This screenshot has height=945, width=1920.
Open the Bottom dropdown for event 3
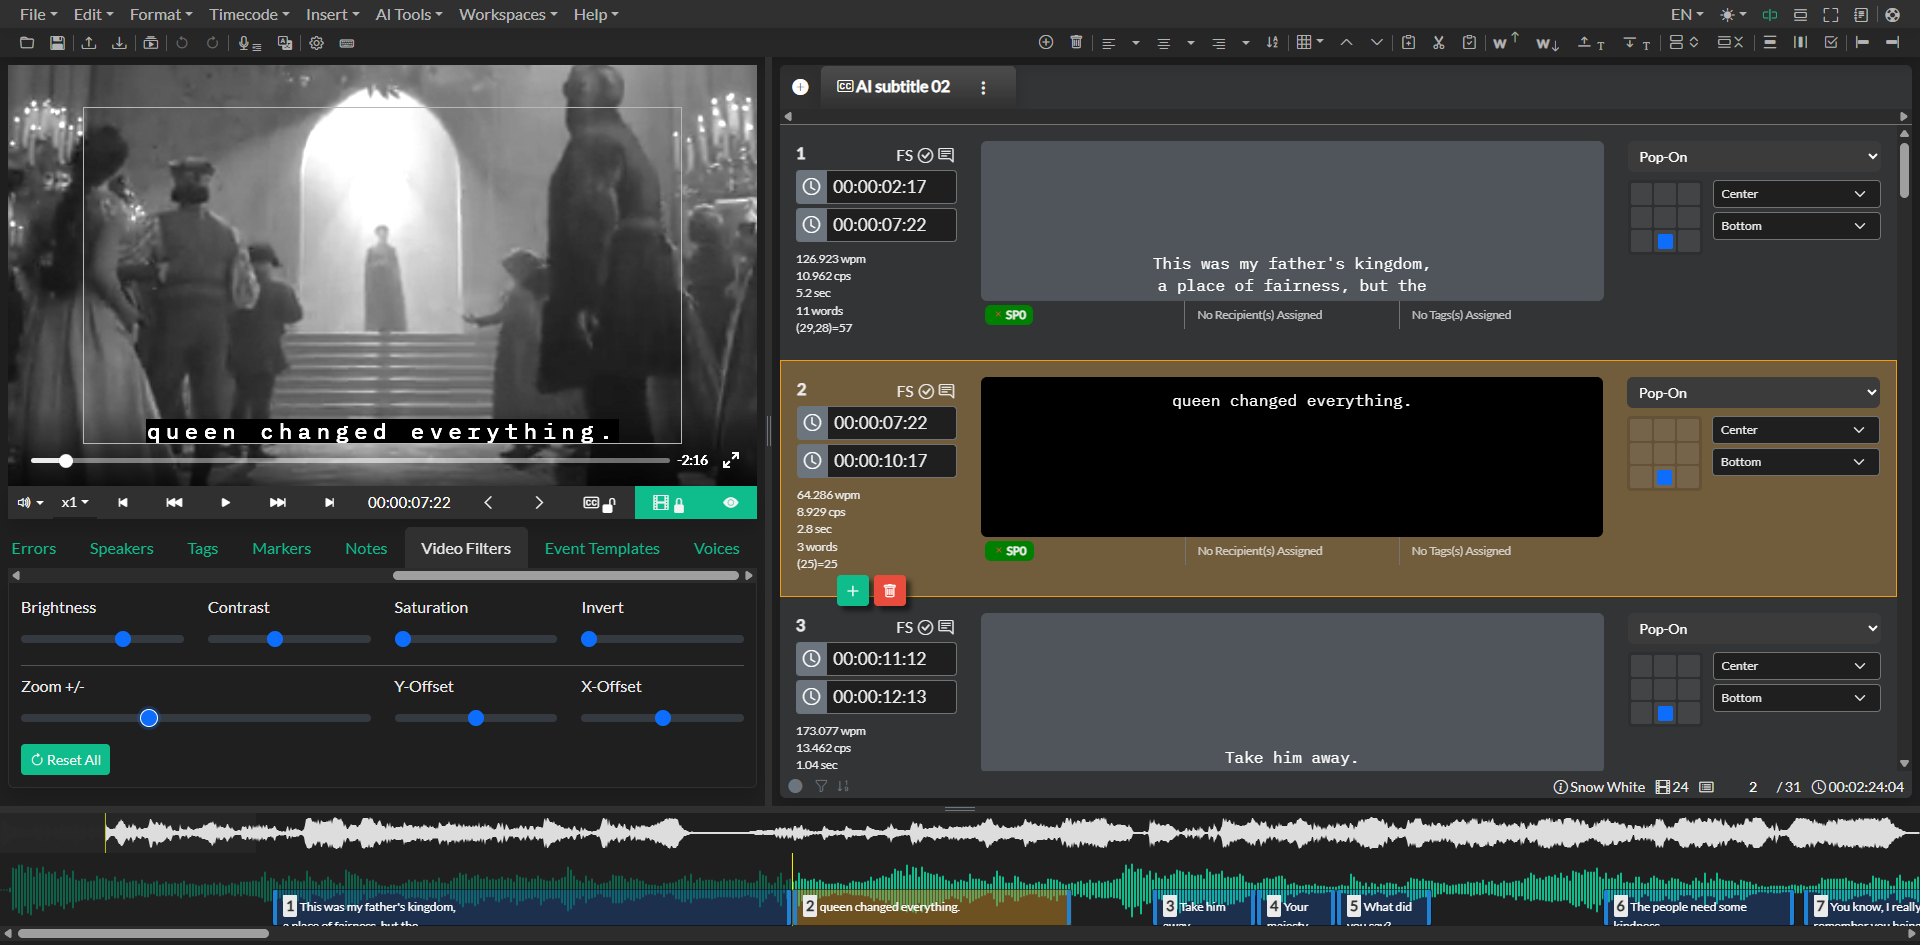[1796, 698]
